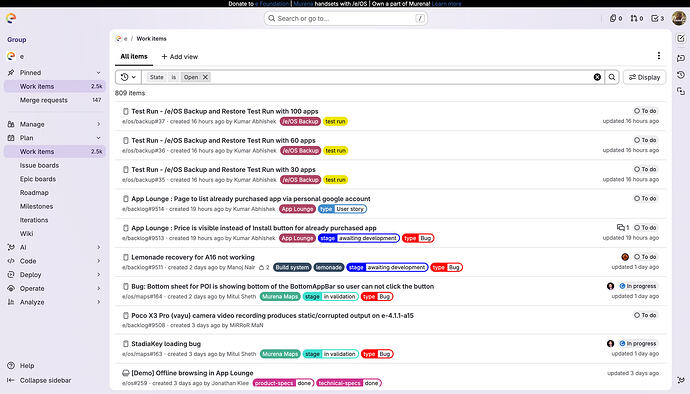Click the Display button

[x=644, y=77]
